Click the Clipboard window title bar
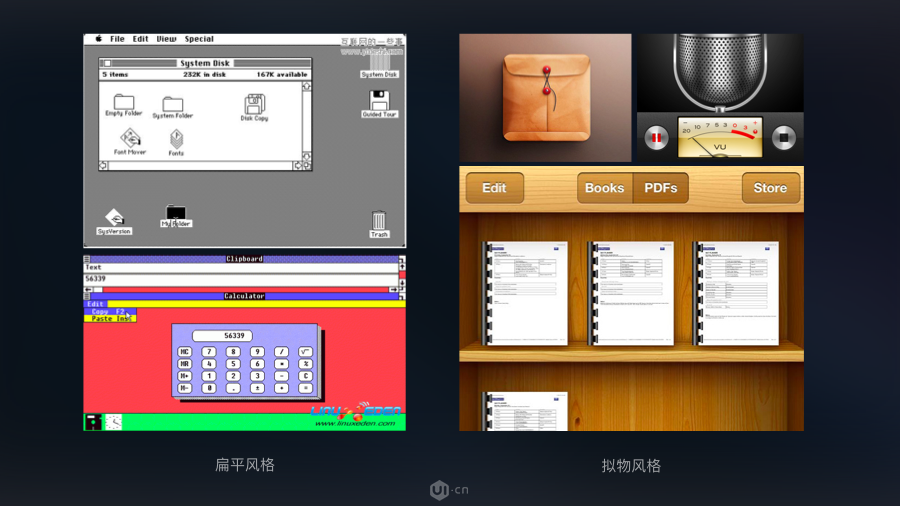 click(x=244, y=259)
